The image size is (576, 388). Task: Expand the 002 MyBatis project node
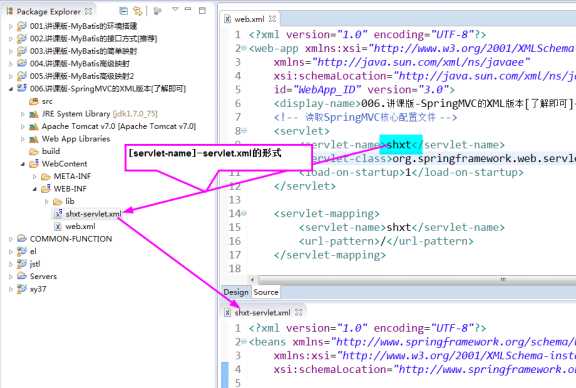11,39
